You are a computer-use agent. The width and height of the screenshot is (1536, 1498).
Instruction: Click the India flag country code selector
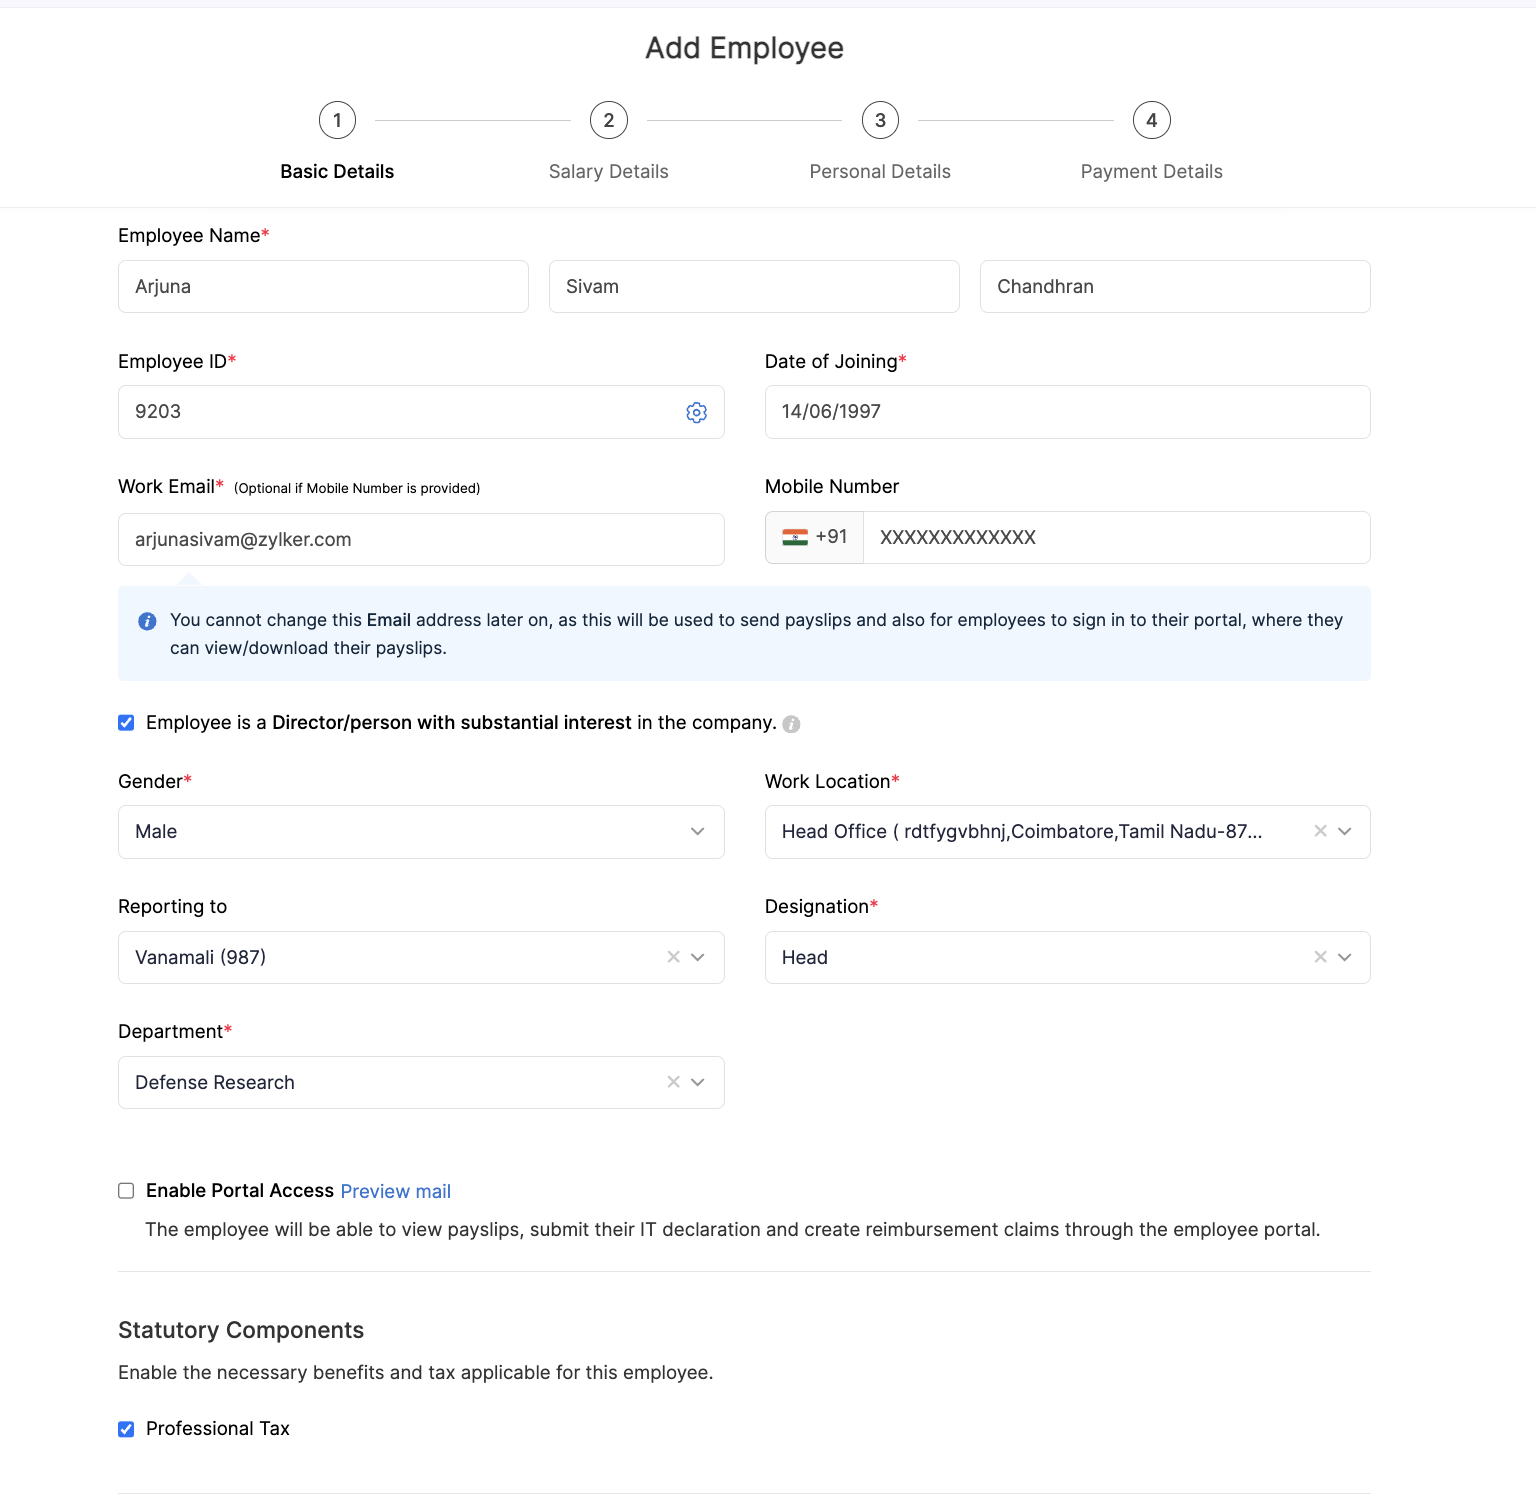(x=814, y=538)
